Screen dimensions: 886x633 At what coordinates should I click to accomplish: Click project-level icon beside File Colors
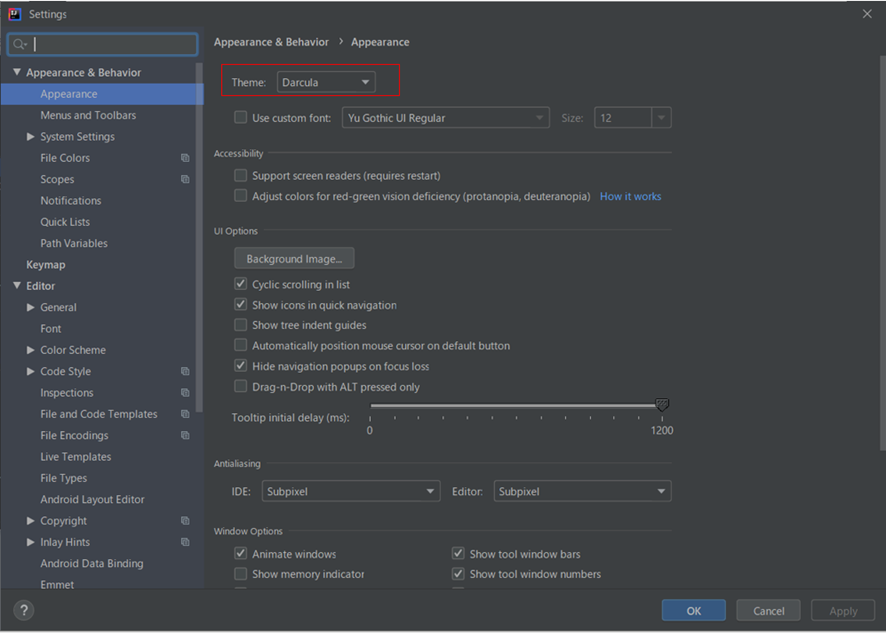coord(185,158)
